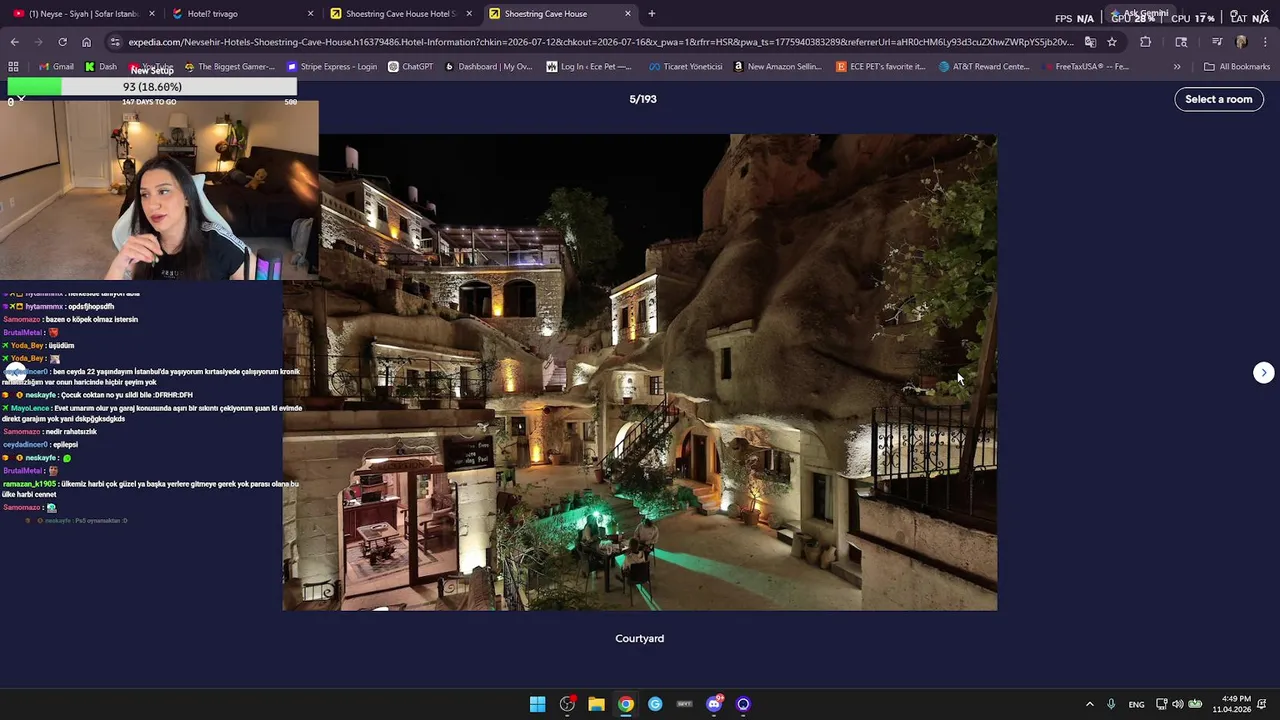Open the AT&T Reward Cente... bookmark
The height and width of the screenshot is (720, 1280).
pos(984,67)
